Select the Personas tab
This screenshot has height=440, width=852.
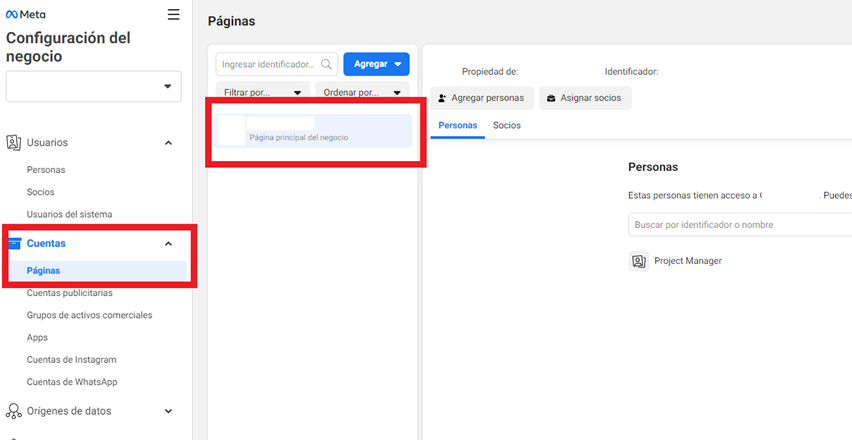[458, 126]
